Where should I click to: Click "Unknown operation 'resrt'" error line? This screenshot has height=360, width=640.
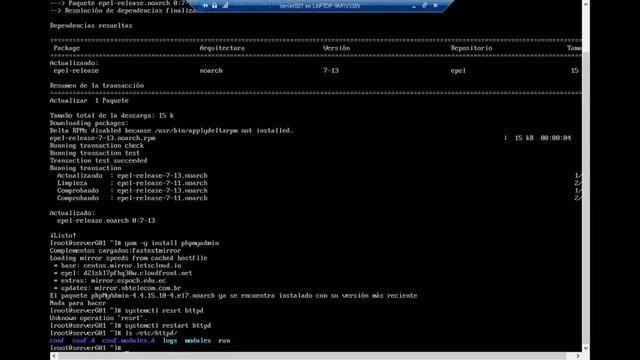point(98,318)
